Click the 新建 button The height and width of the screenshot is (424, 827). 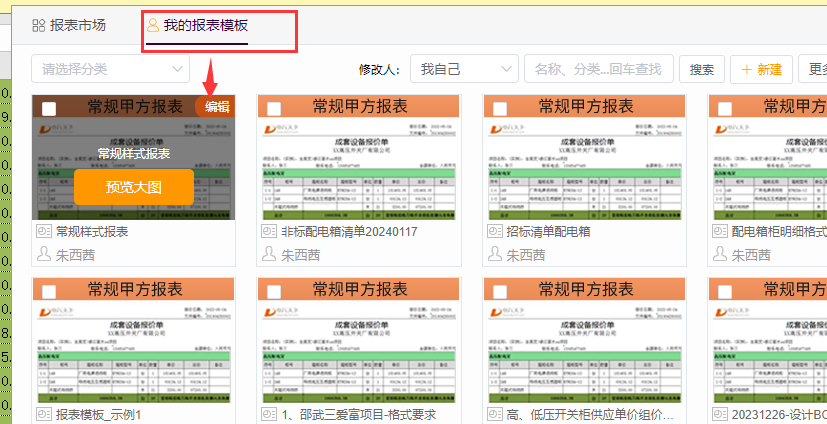pos(761,69)
